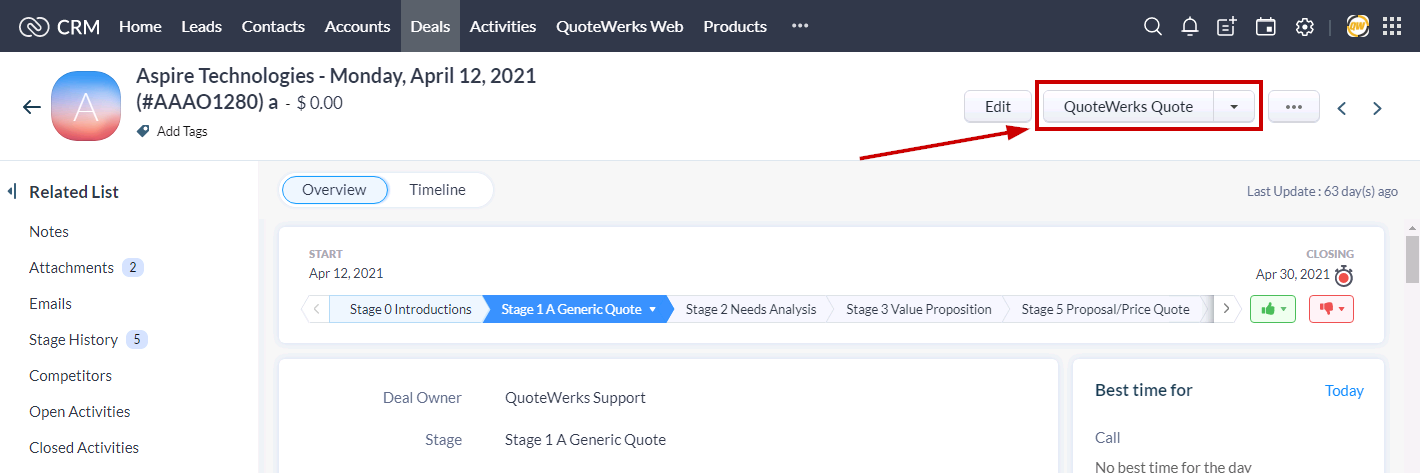Open the Products module tab
Image resolution: width=1420 pixels, height=473 pixels.
pyautogui.click(x=735, y=27)
